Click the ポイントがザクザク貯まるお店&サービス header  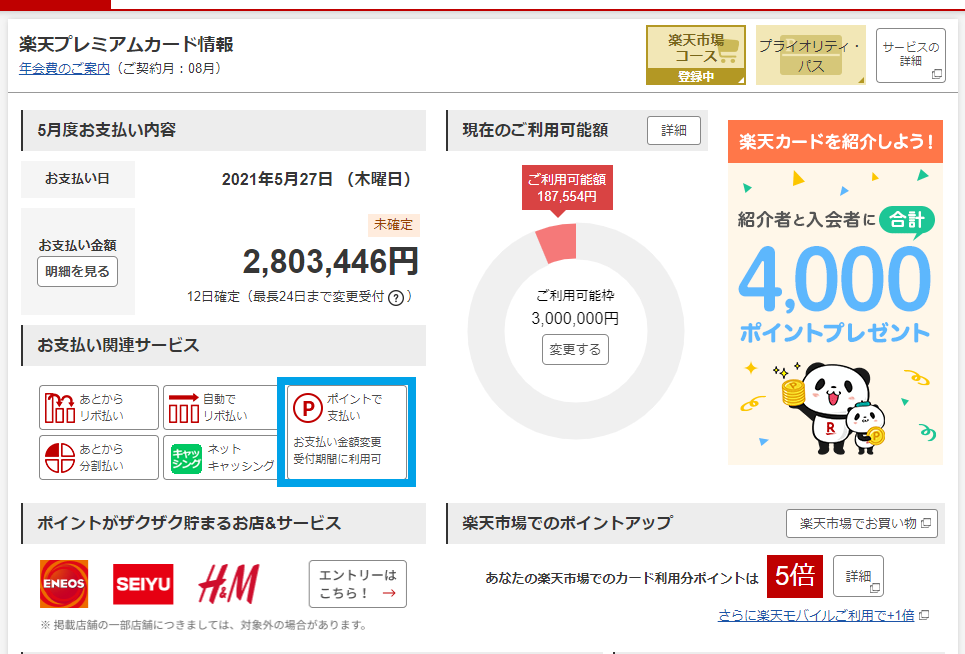223,524
